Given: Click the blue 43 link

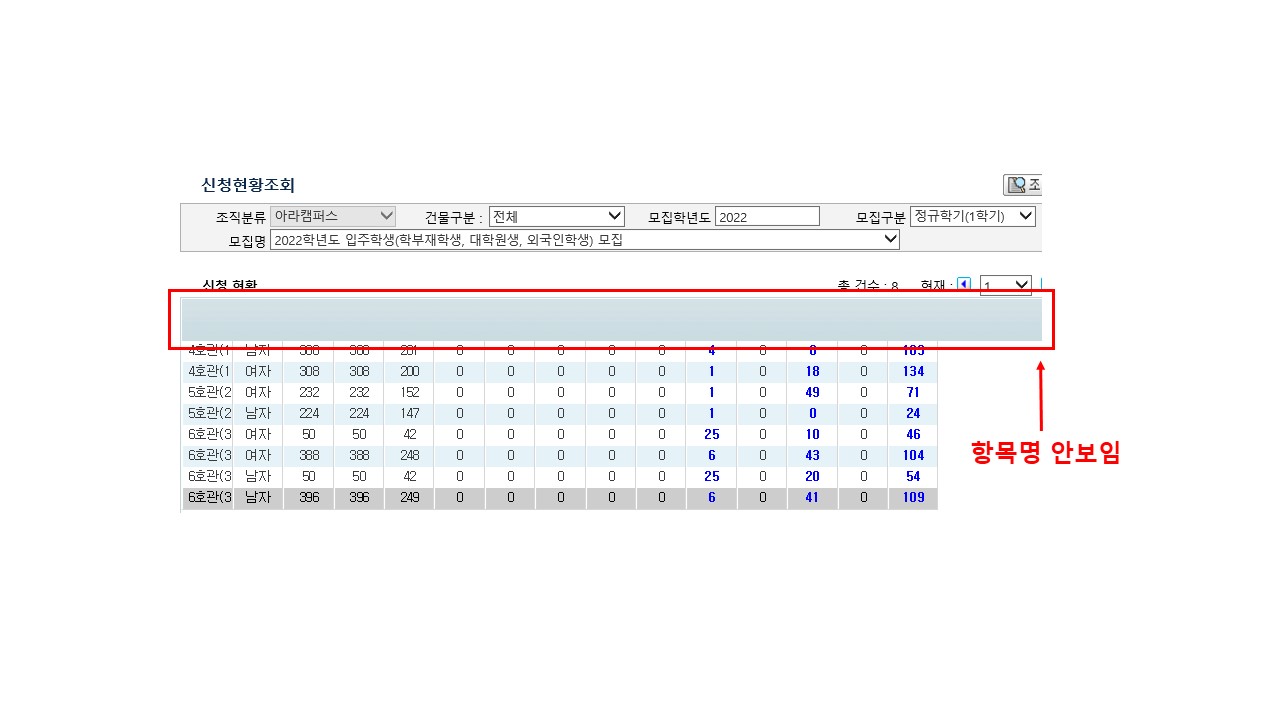Looking at the screenshot, I should [812, 455].
